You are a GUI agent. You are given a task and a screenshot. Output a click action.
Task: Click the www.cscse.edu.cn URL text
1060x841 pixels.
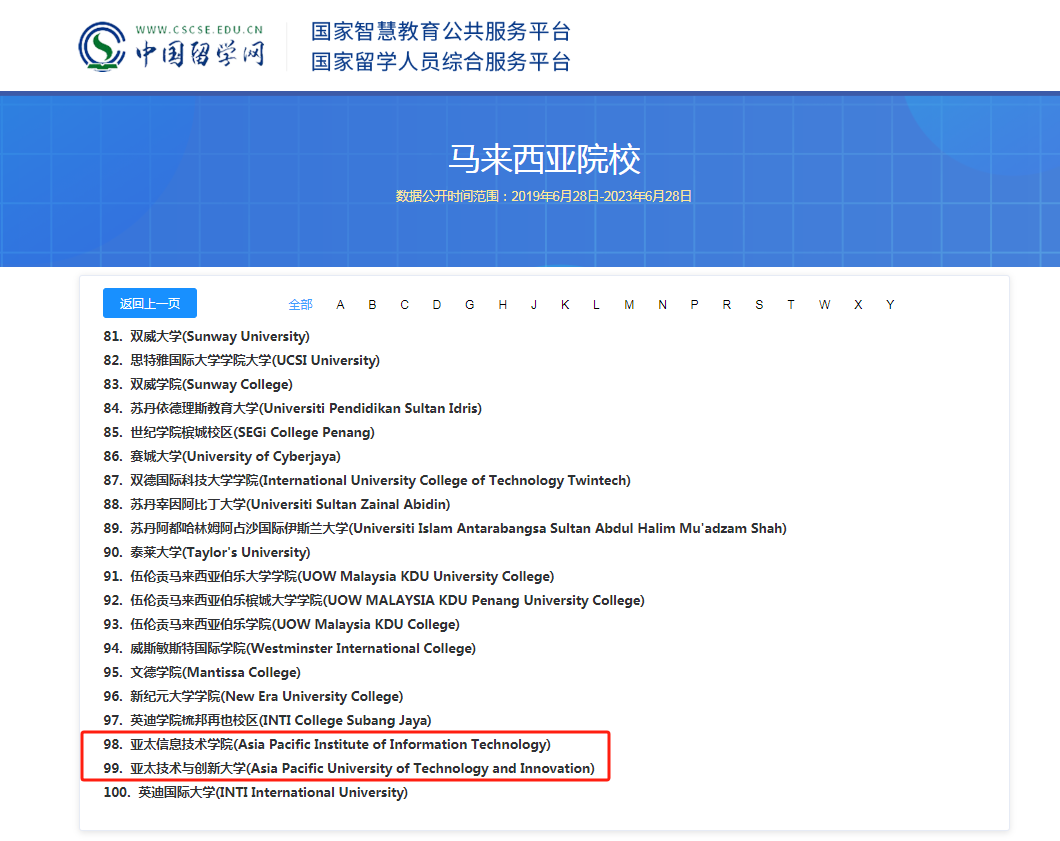[x=199, y=30]
